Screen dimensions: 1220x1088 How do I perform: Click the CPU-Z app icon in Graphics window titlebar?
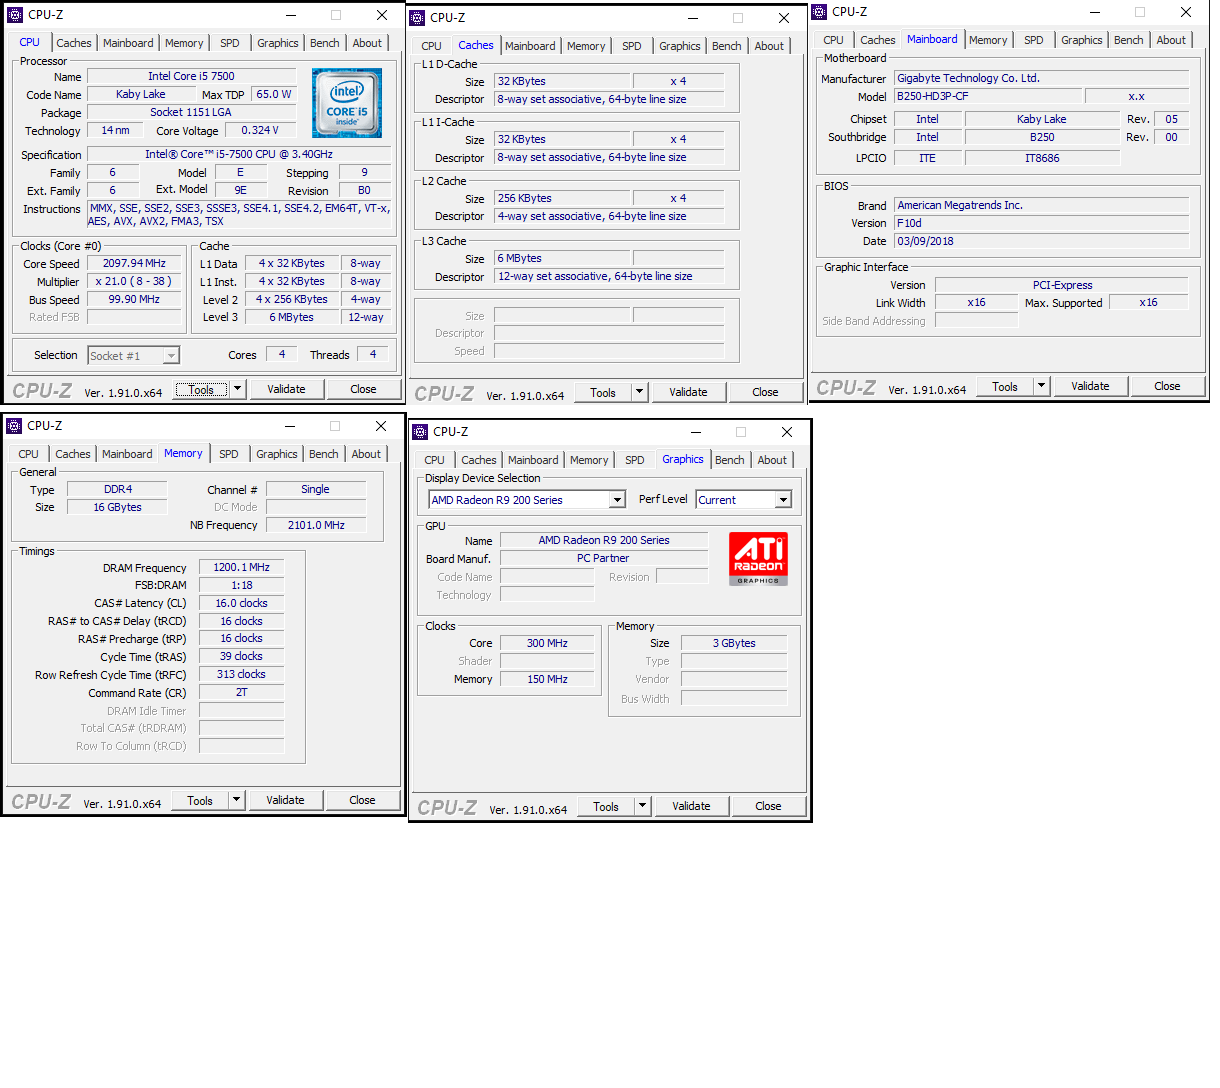[420, 432]
